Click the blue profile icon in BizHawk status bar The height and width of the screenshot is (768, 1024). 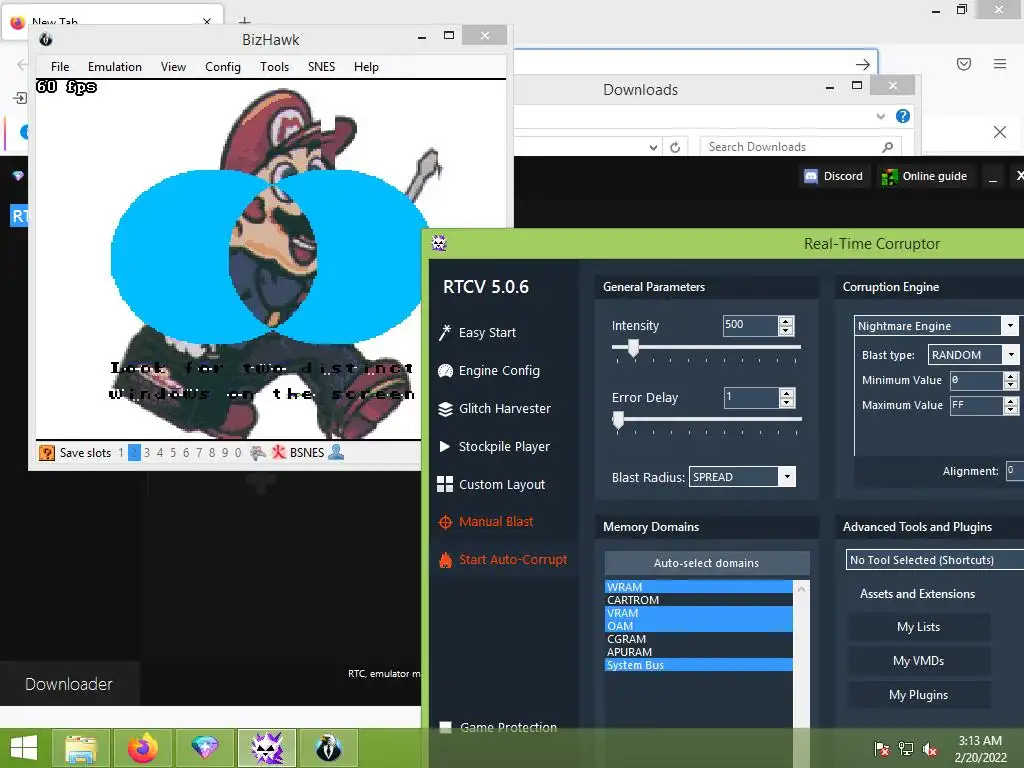tap(336, 453)
